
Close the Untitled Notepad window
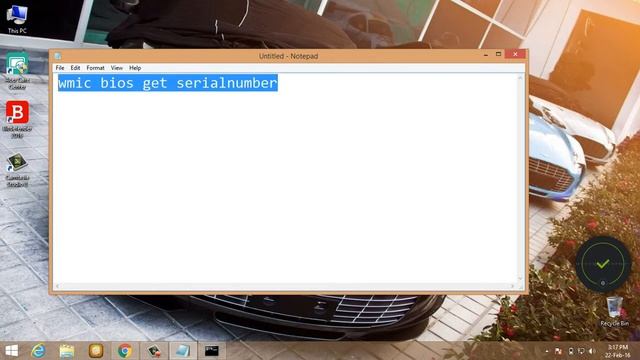click(515, 54)
